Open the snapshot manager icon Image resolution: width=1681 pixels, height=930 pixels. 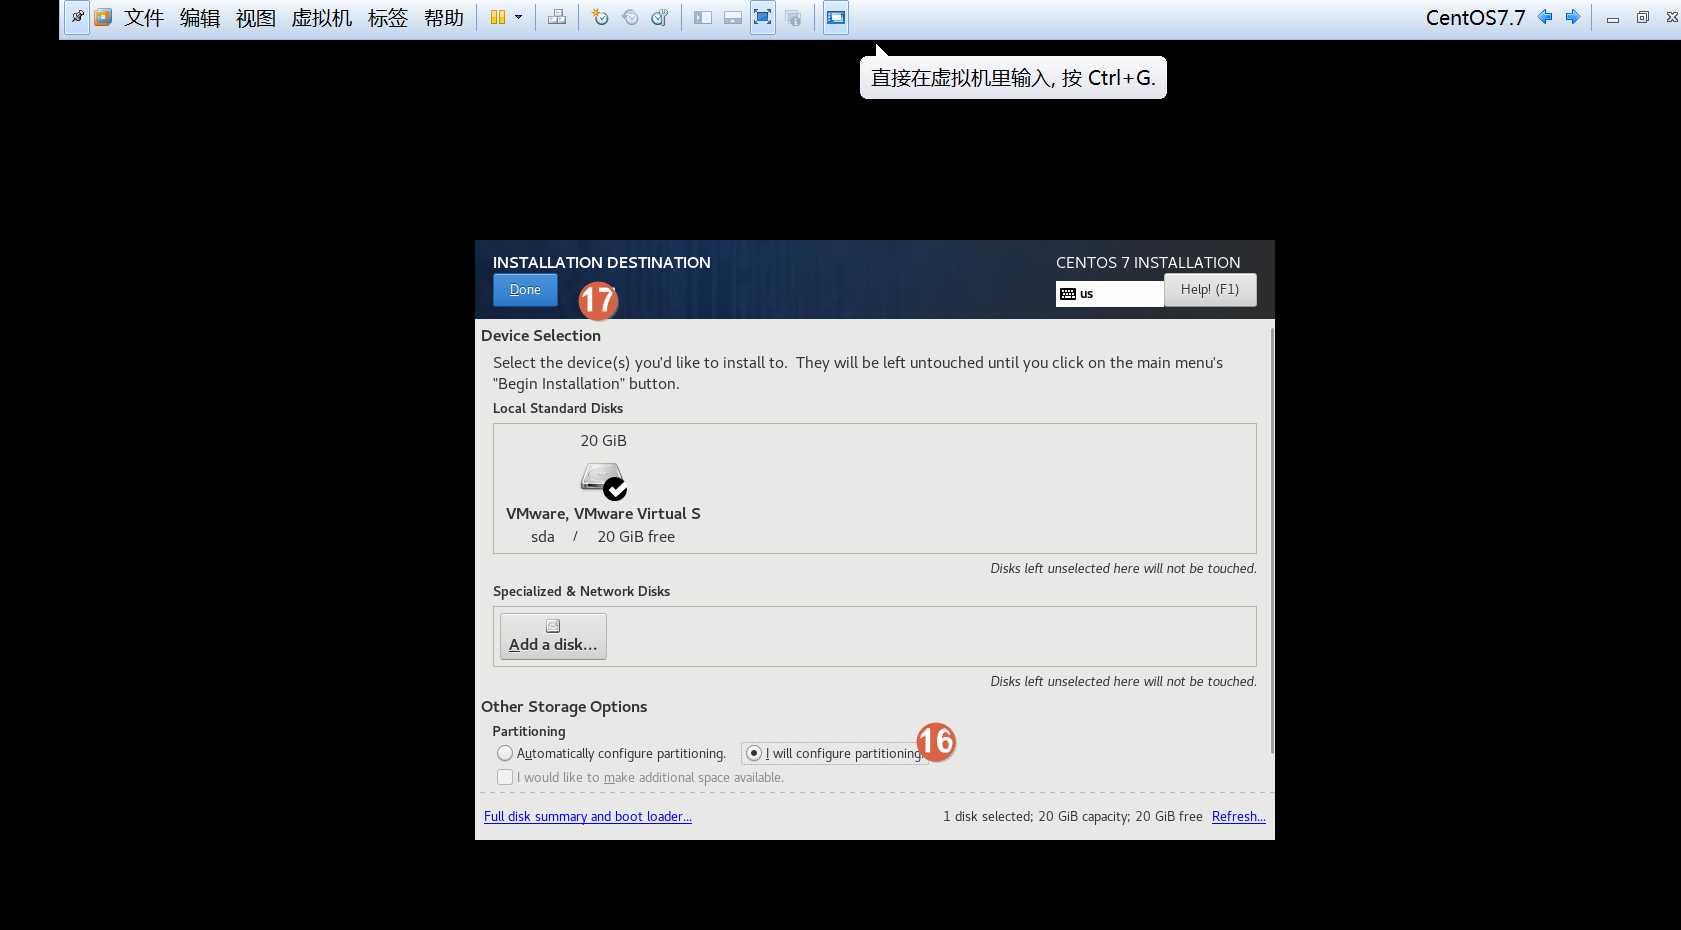click(x=660, y=17)
